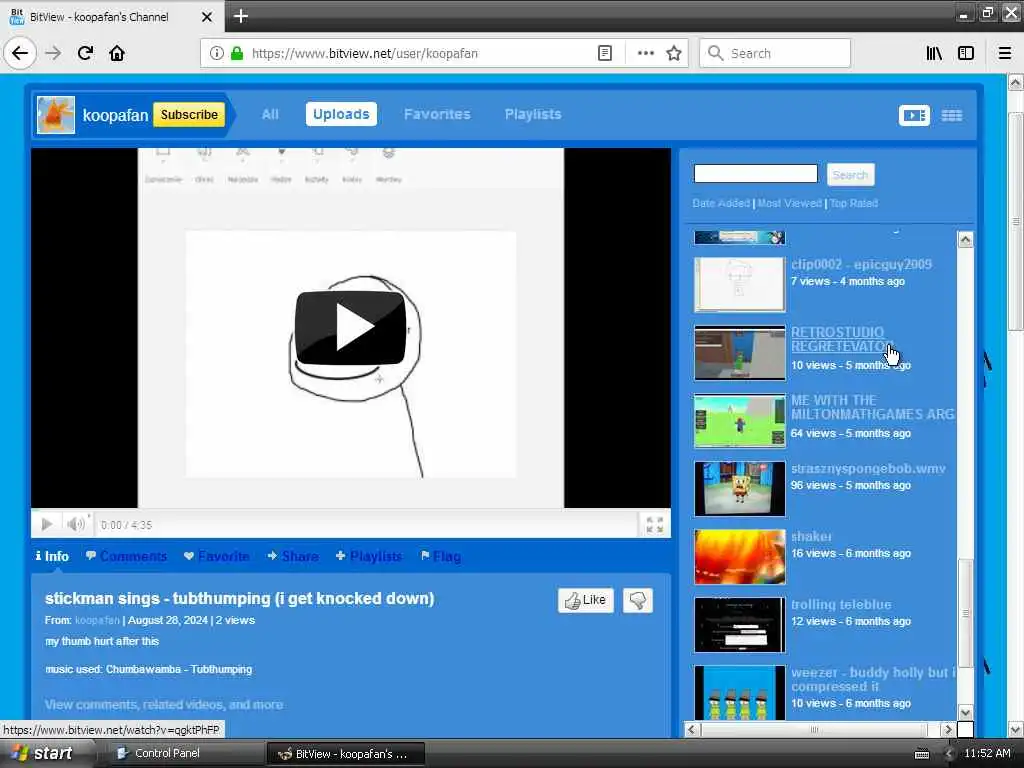Open the Favorites channel tab
The height and width of the screenshot is (768, 1024).
(437, 114)
